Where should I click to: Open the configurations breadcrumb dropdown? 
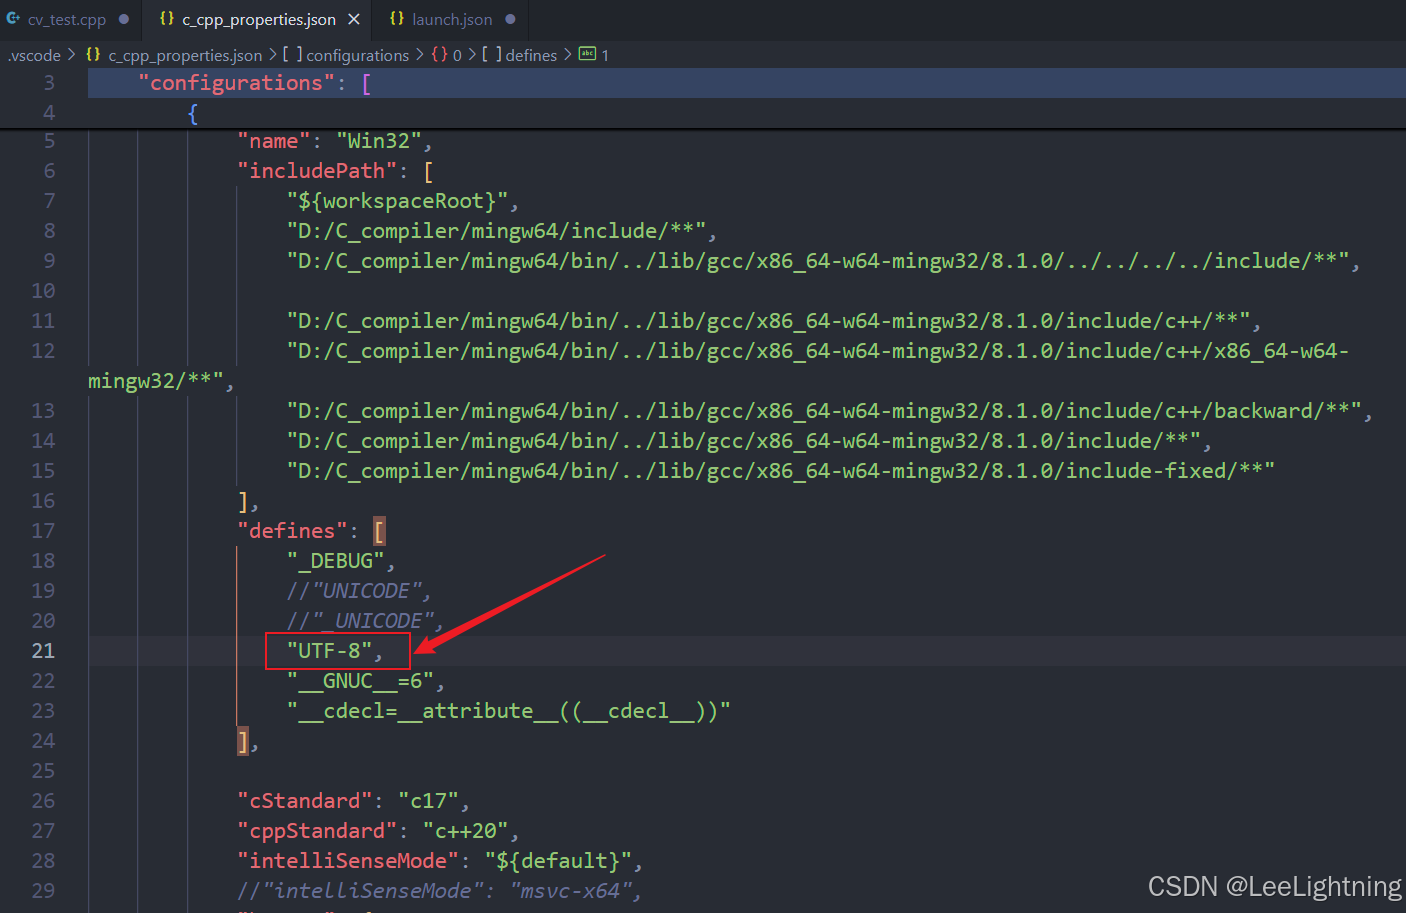coord(357,55)
